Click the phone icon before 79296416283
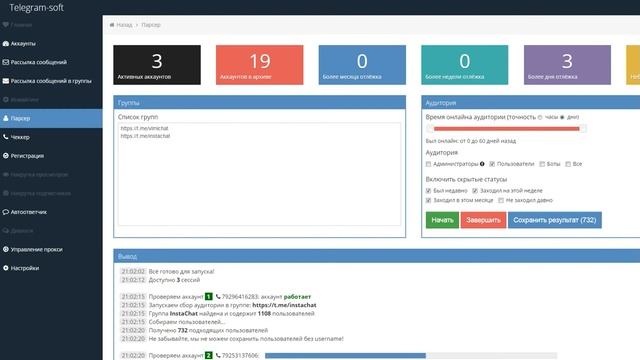The image size is (640, 360). point(218,297)
